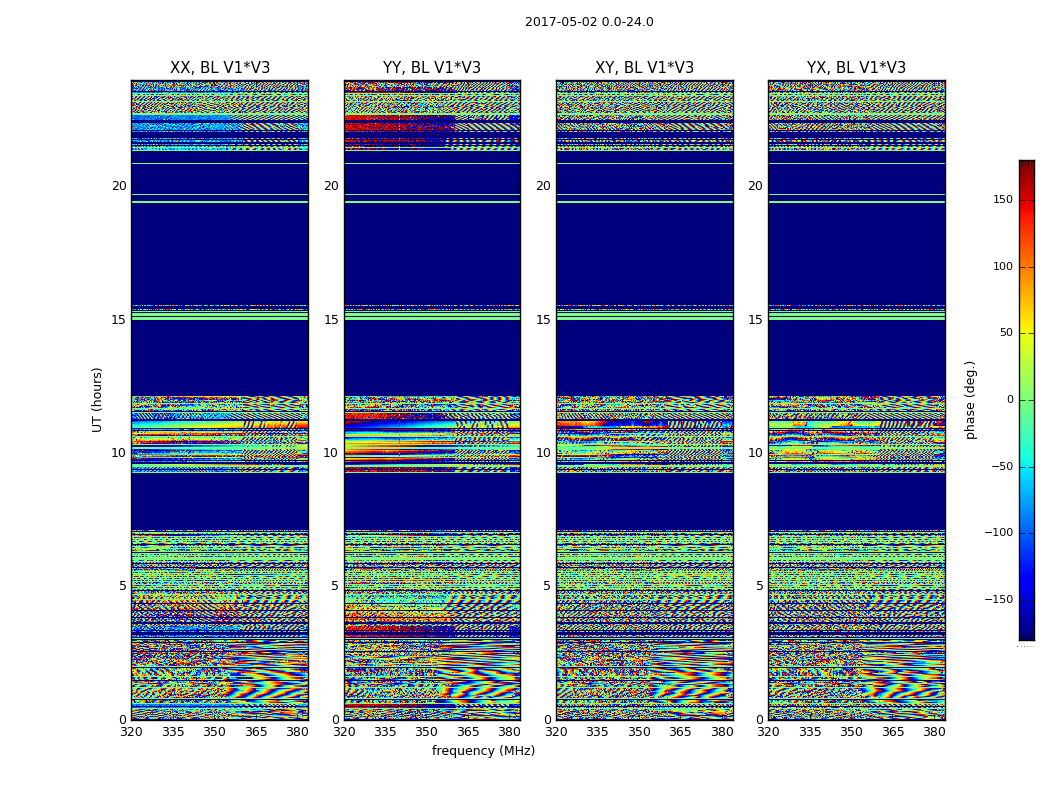Click the 350 tick label under the YY plot

coord(427,732)
